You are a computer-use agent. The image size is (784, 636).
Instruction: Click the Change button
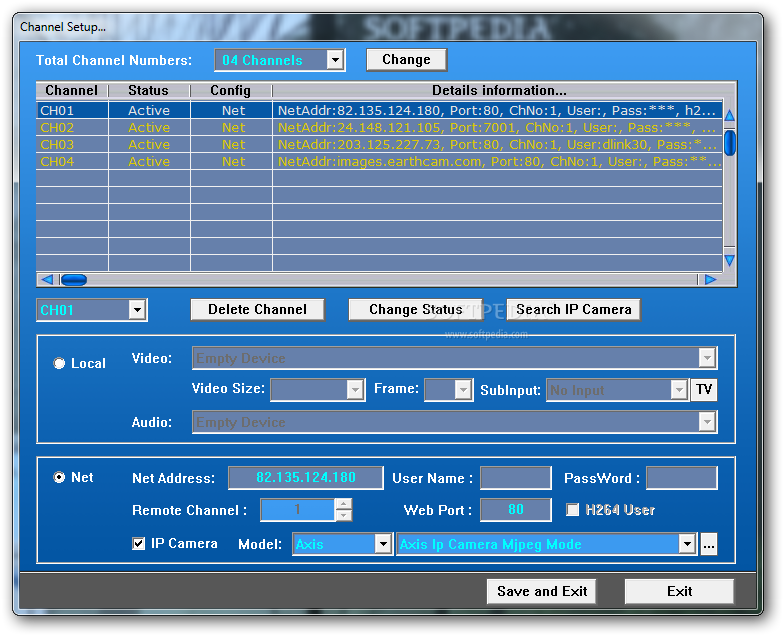click(x=406, y=60)
